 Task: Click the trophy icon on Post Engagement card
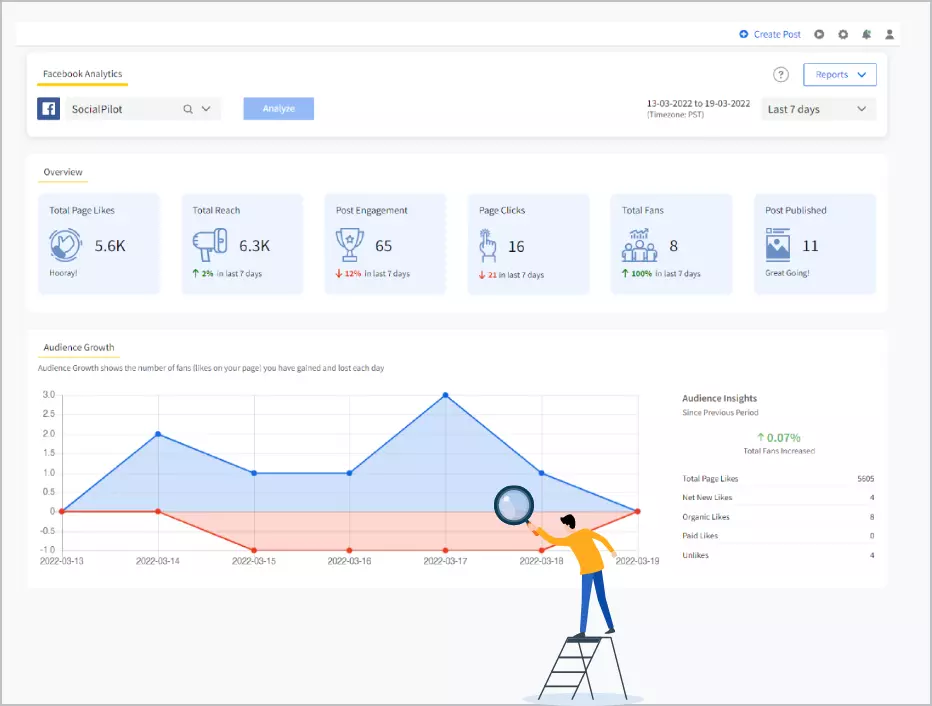pos(350,242)
